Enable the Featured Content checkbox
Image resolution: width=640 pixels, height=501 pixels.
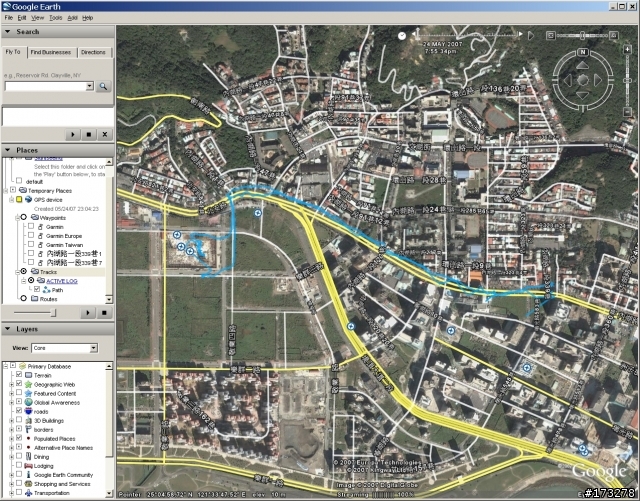(x=19, y=392)
